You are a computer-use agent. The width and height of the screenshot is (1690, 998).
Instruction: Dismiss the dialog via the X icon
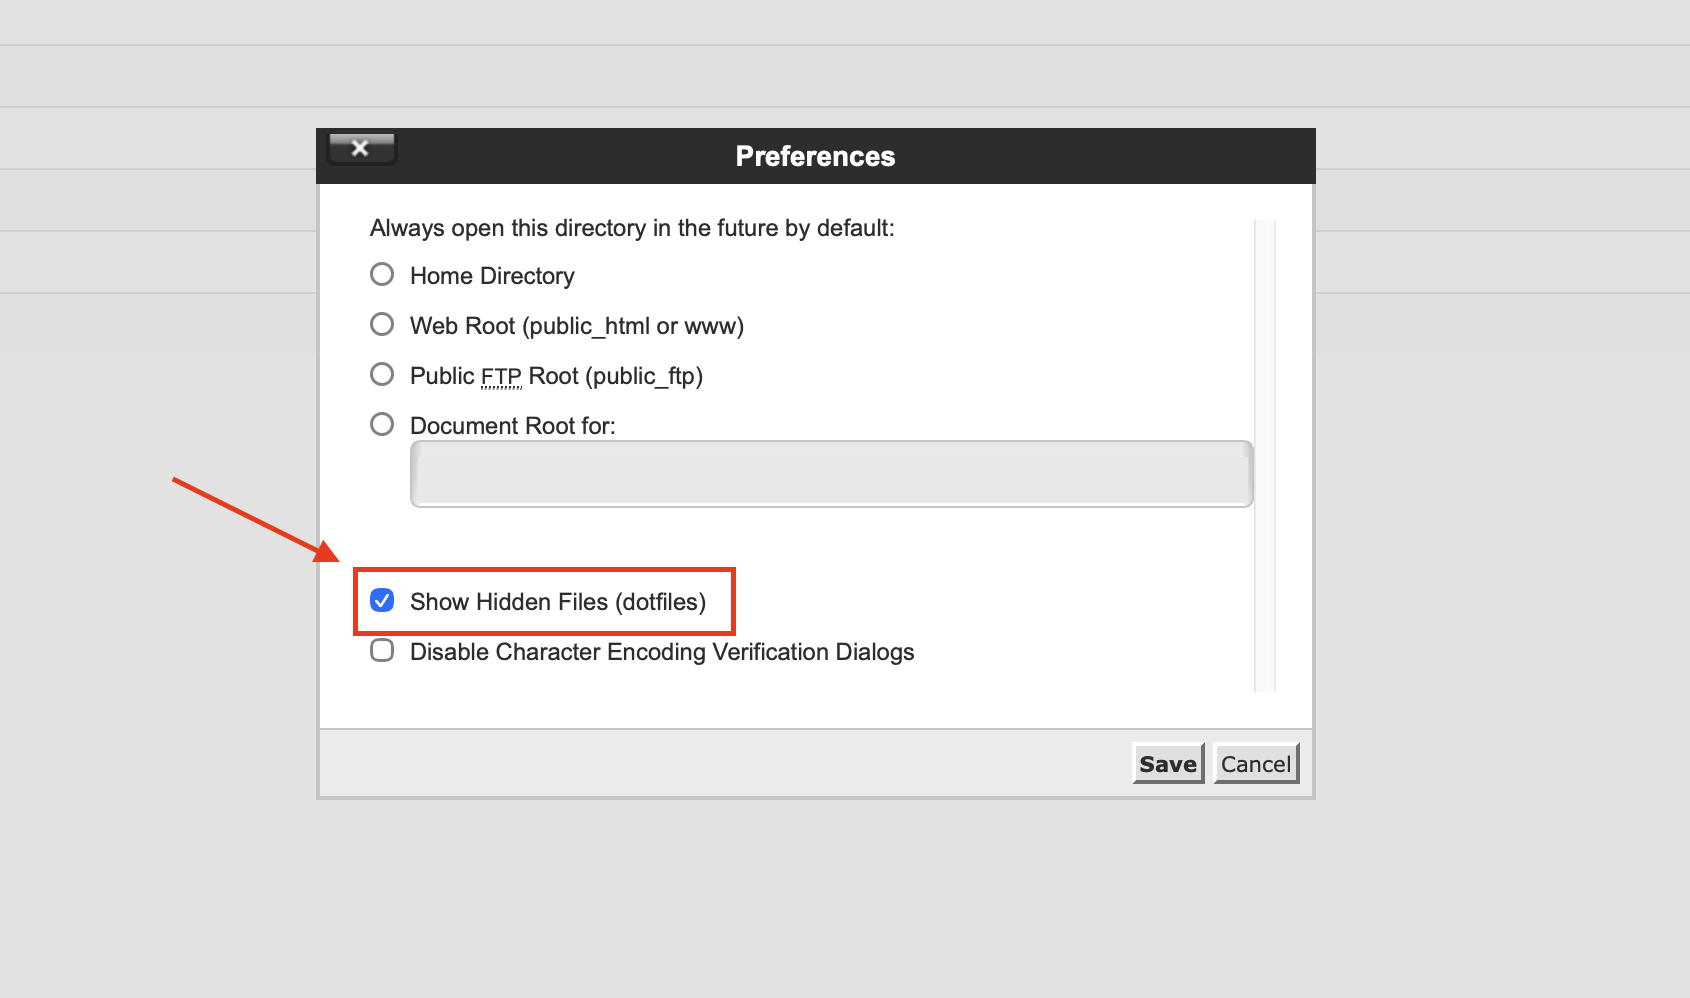coord(361,148)
